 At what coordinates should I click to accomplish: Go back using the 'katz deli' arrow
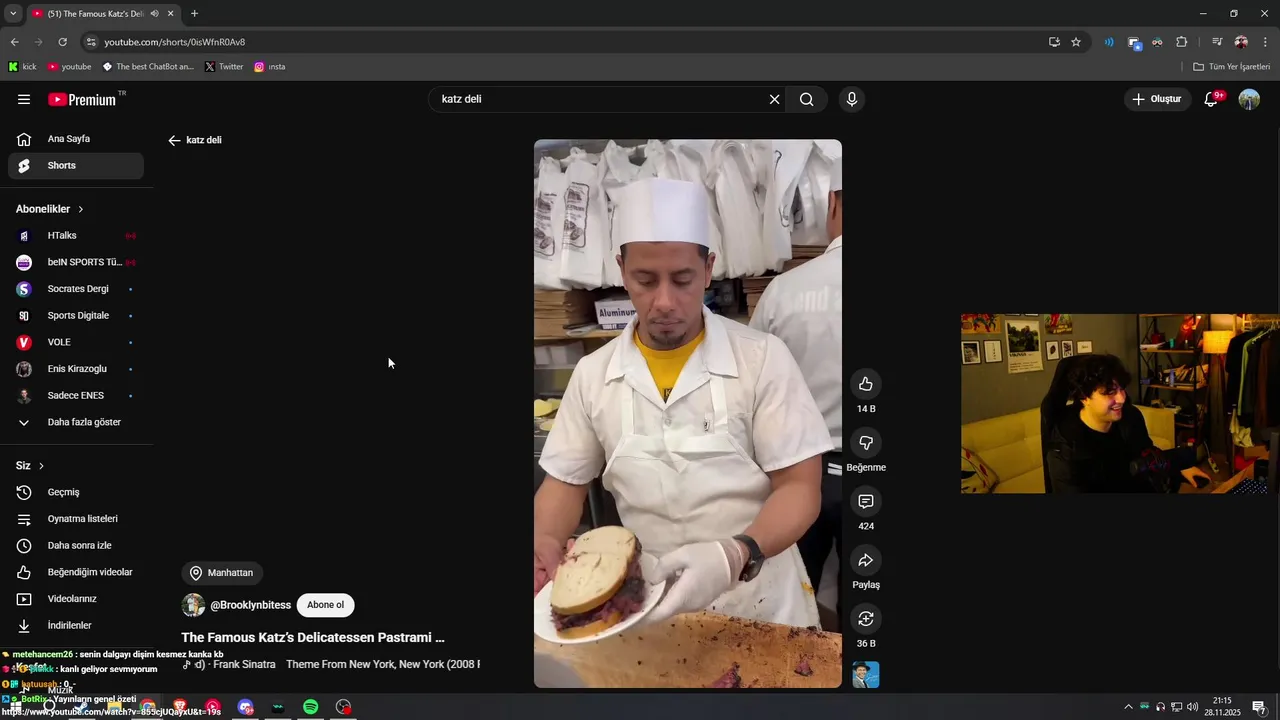point(174,140)
